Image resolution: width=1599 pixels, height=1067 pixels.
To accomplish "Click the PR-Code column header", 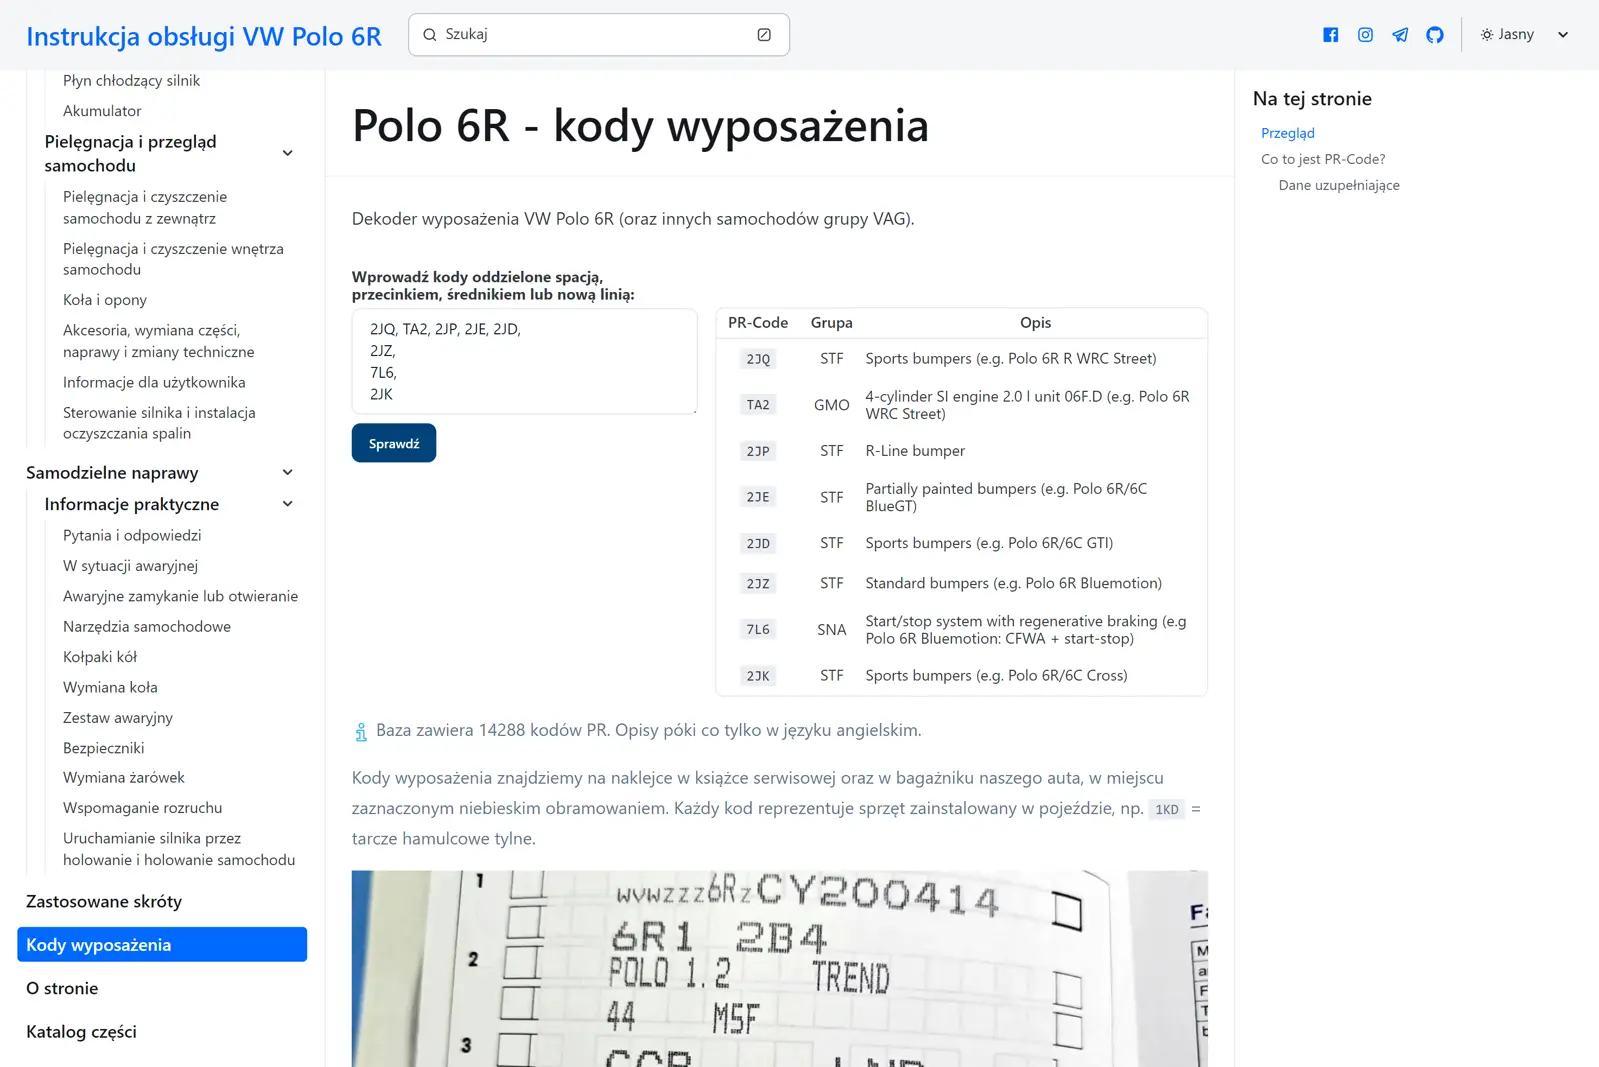I will (758, 323).
